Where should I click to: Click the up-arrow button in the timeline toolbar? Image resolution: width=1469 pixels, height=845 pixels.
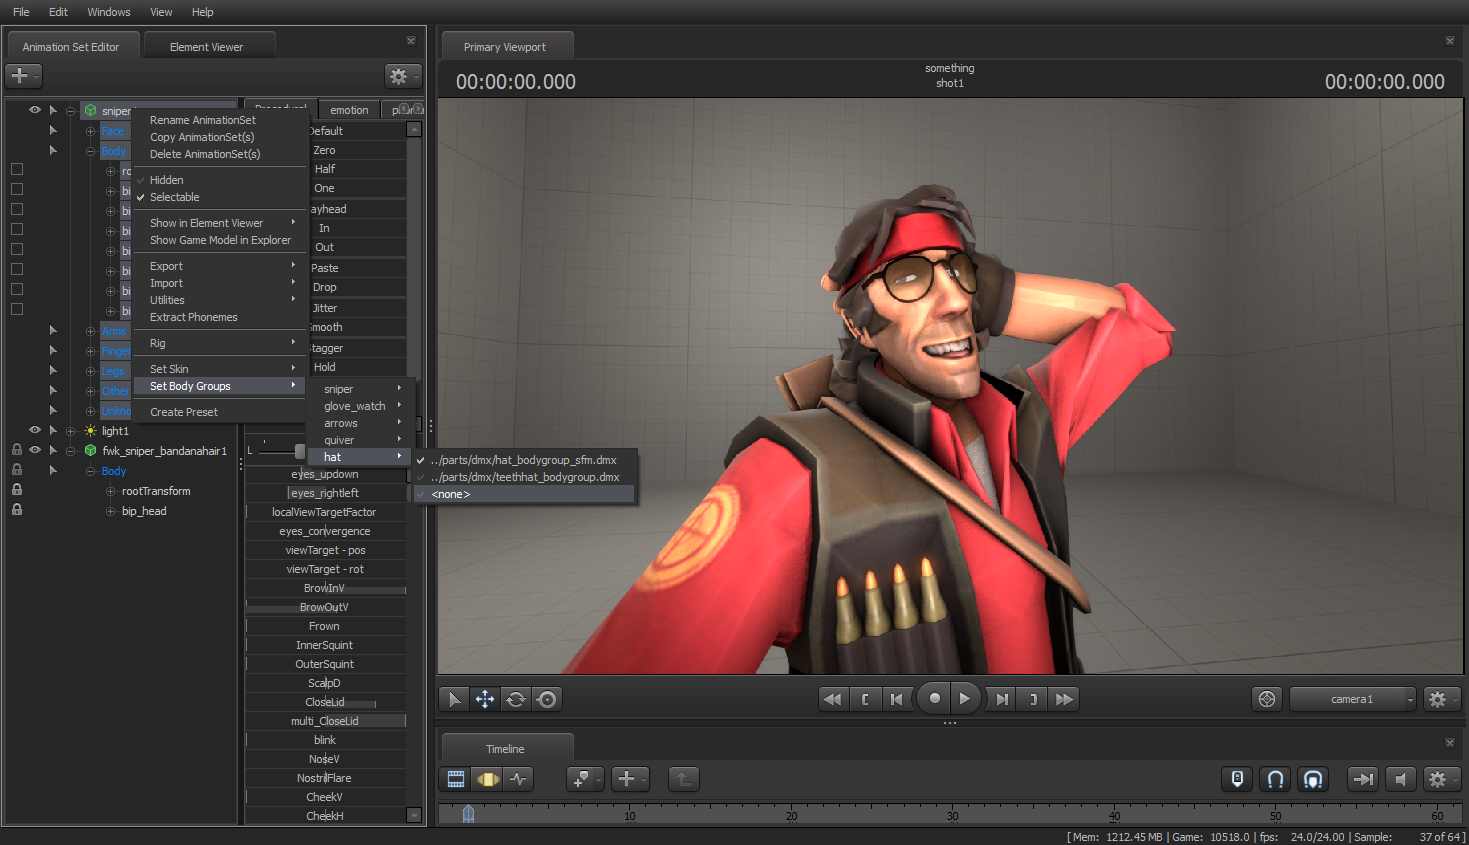[x=684, y=779]
